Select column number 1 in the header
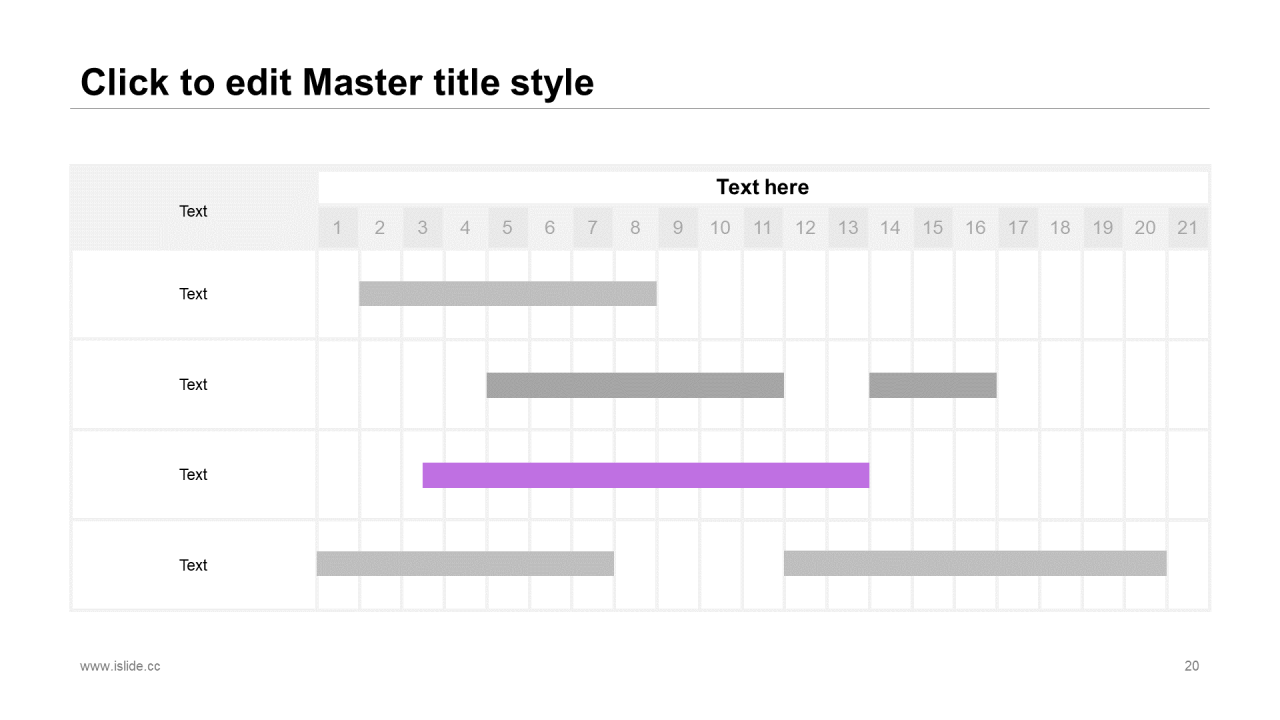Screen dimensions: 1280x720 click(x=338, y=228)
